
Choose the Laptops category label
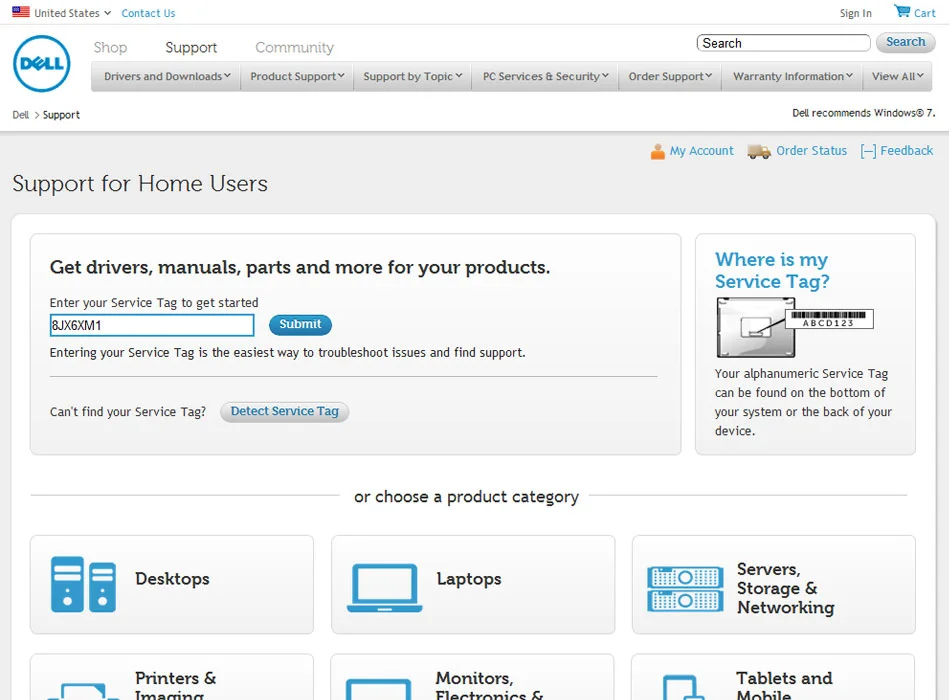469,579
